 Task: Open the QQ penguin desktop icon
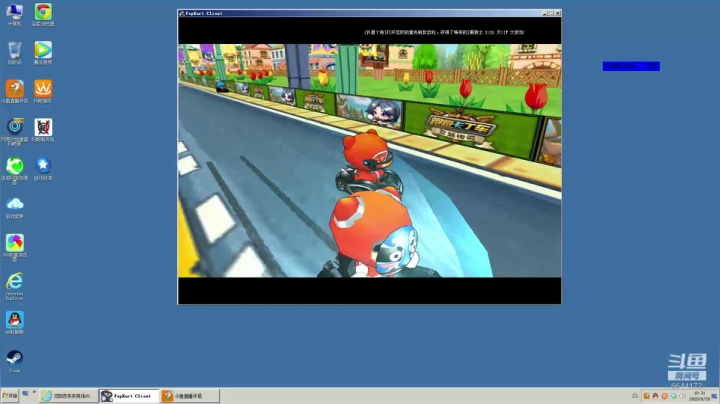[x=15, y=323]
